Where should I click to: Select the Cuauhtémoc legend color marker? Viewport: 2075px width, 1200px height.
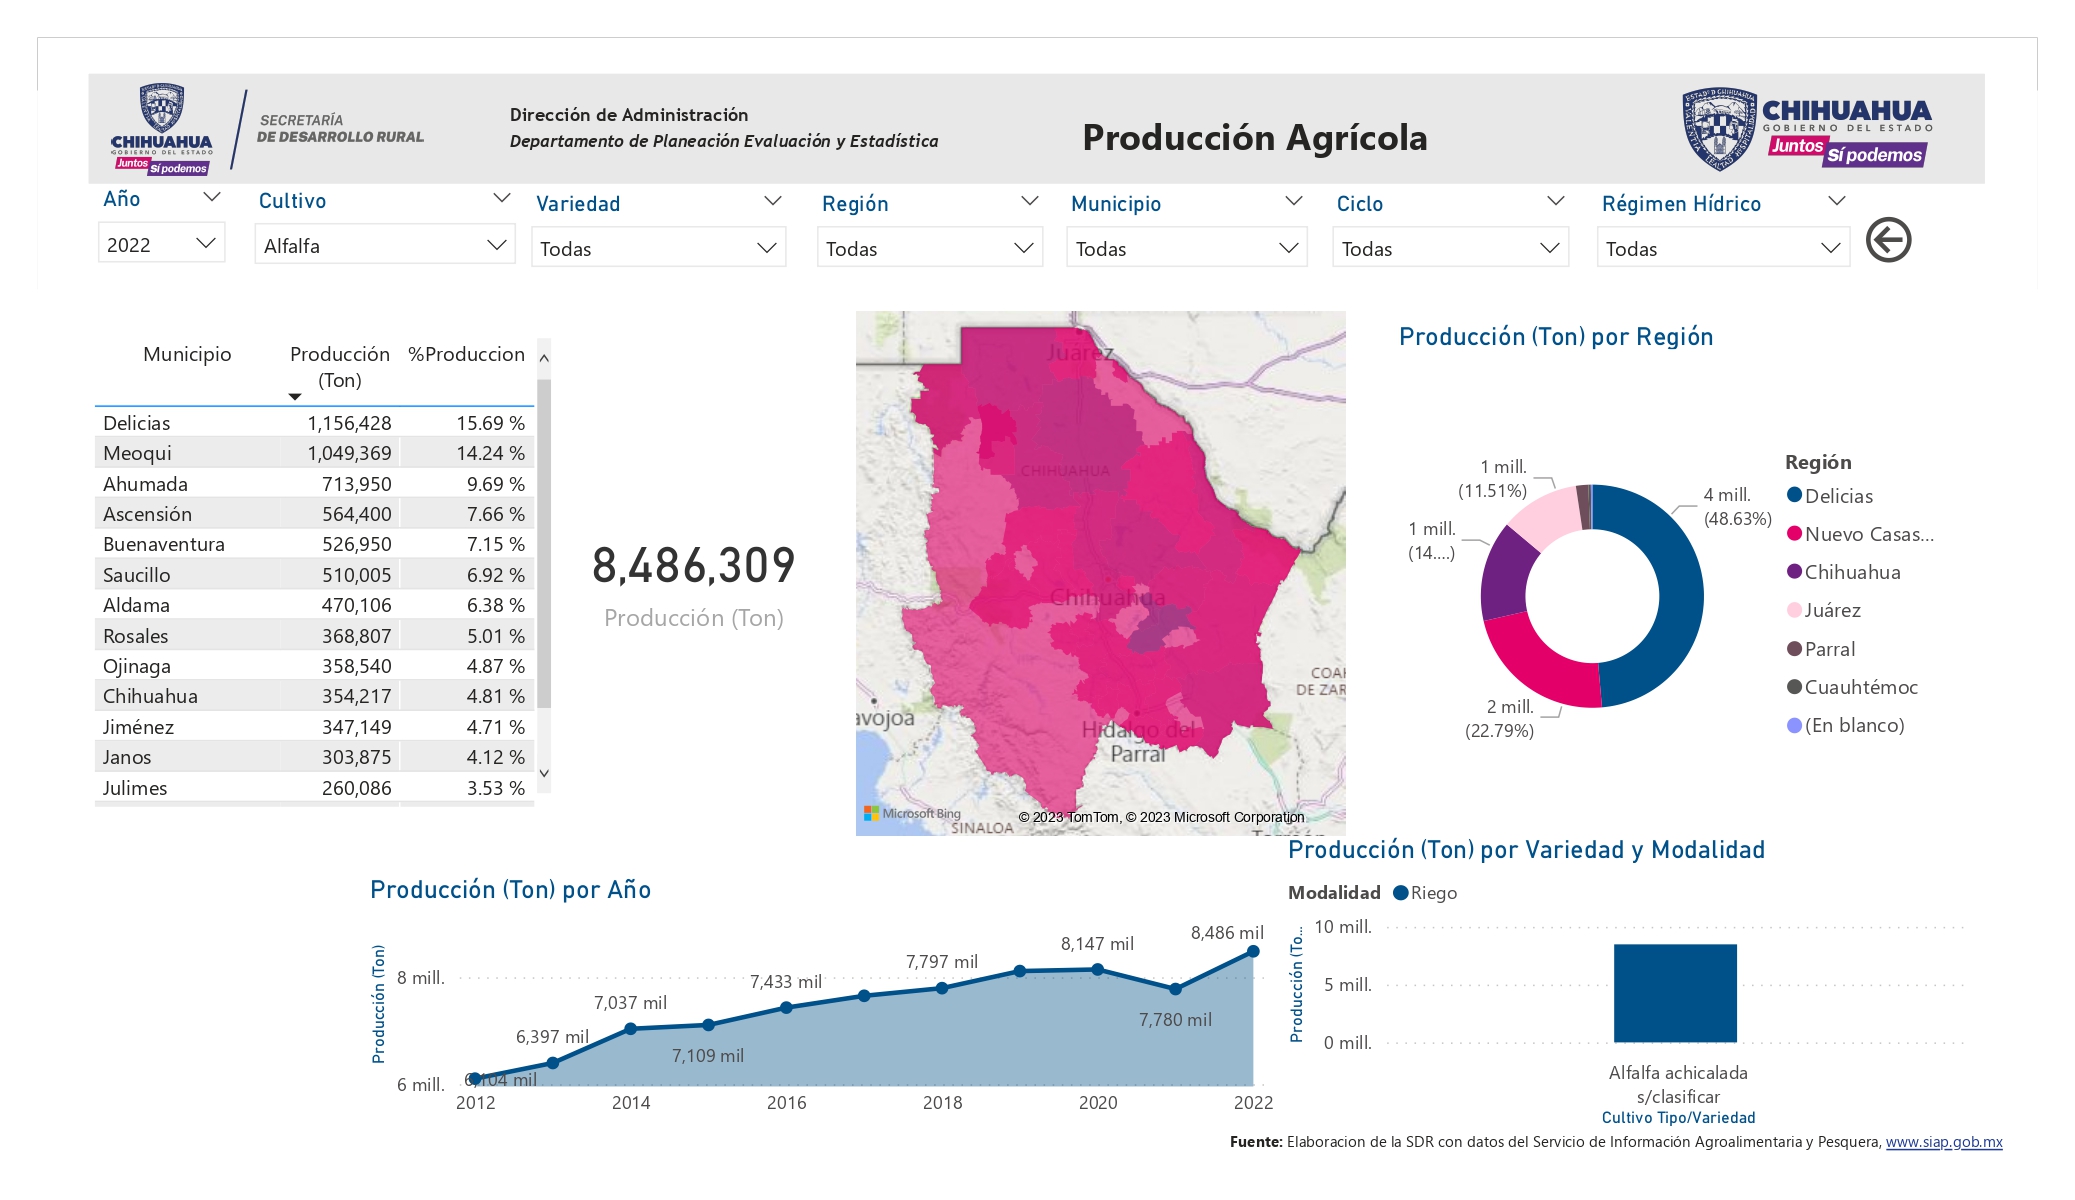click(x=1794, y=686)
